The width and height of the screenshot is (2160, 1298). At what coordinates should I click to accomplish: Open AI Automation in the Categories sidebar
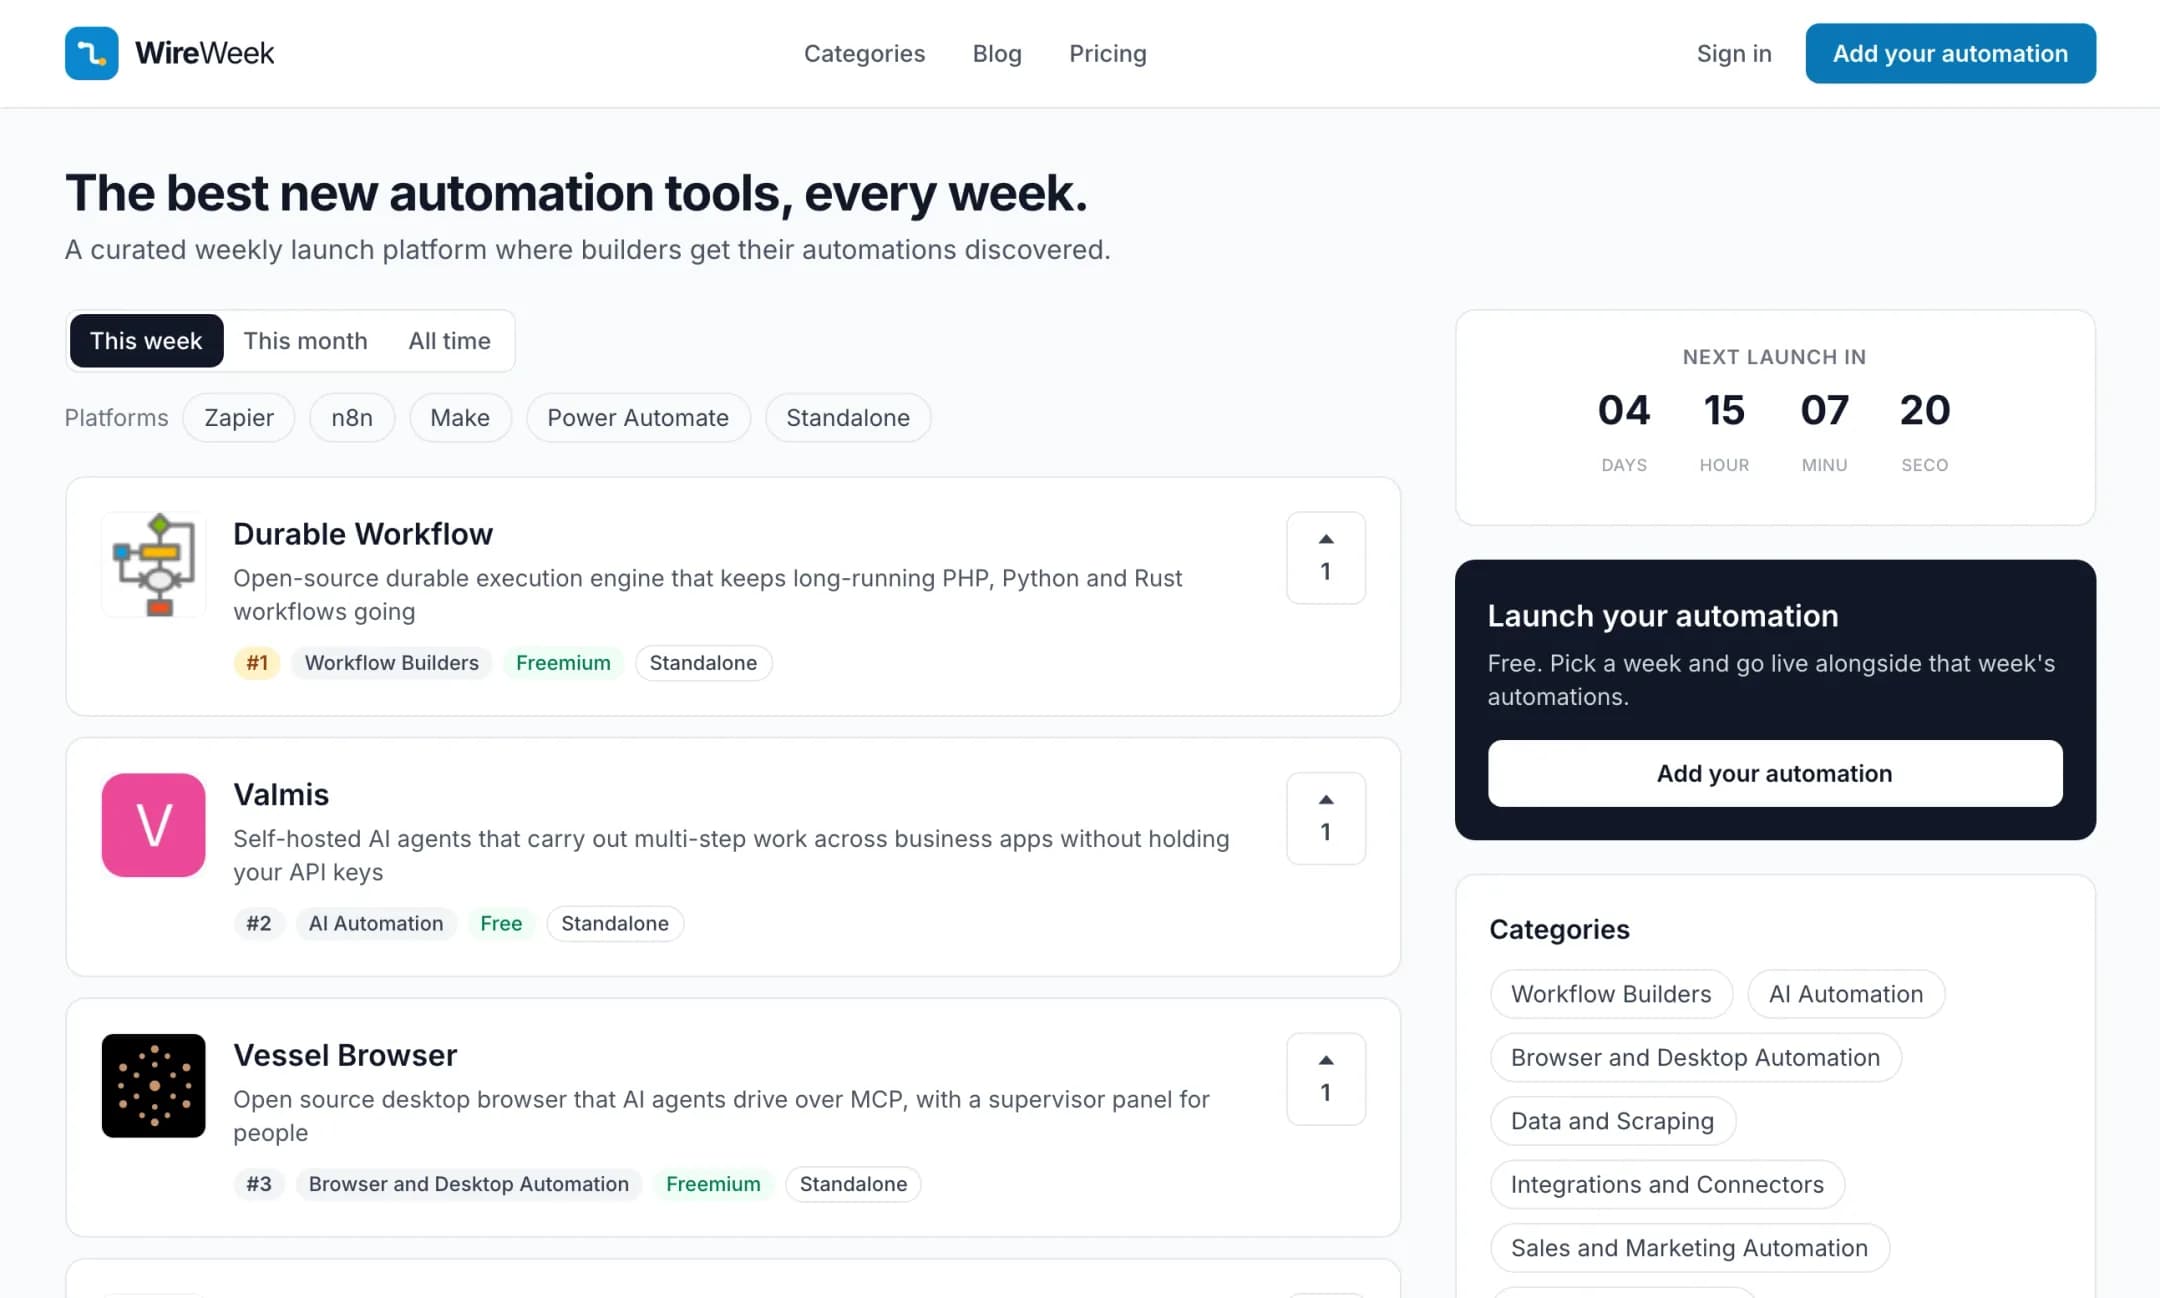click(1846, 994)
